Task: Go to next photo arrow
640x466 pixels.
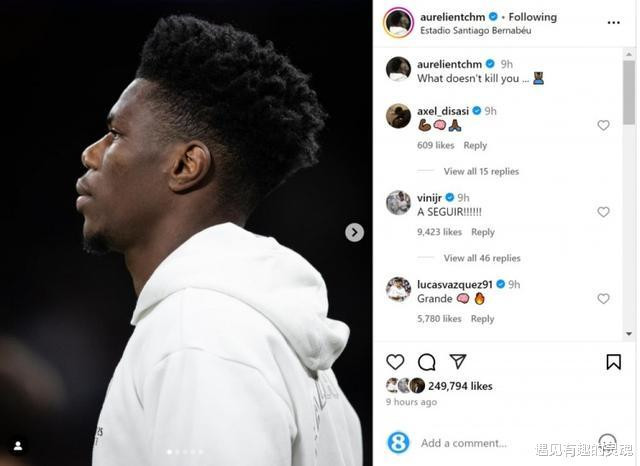Action: (x=354, y=233)
